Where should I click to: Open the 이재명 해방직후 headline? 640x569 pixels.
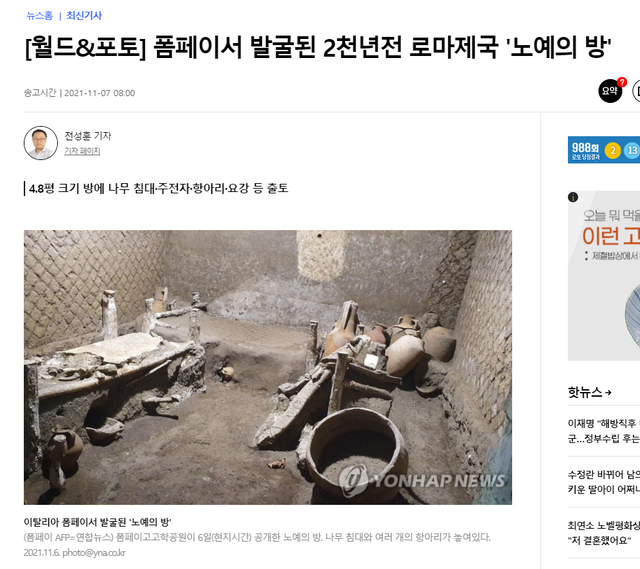[x=604, y=431]
